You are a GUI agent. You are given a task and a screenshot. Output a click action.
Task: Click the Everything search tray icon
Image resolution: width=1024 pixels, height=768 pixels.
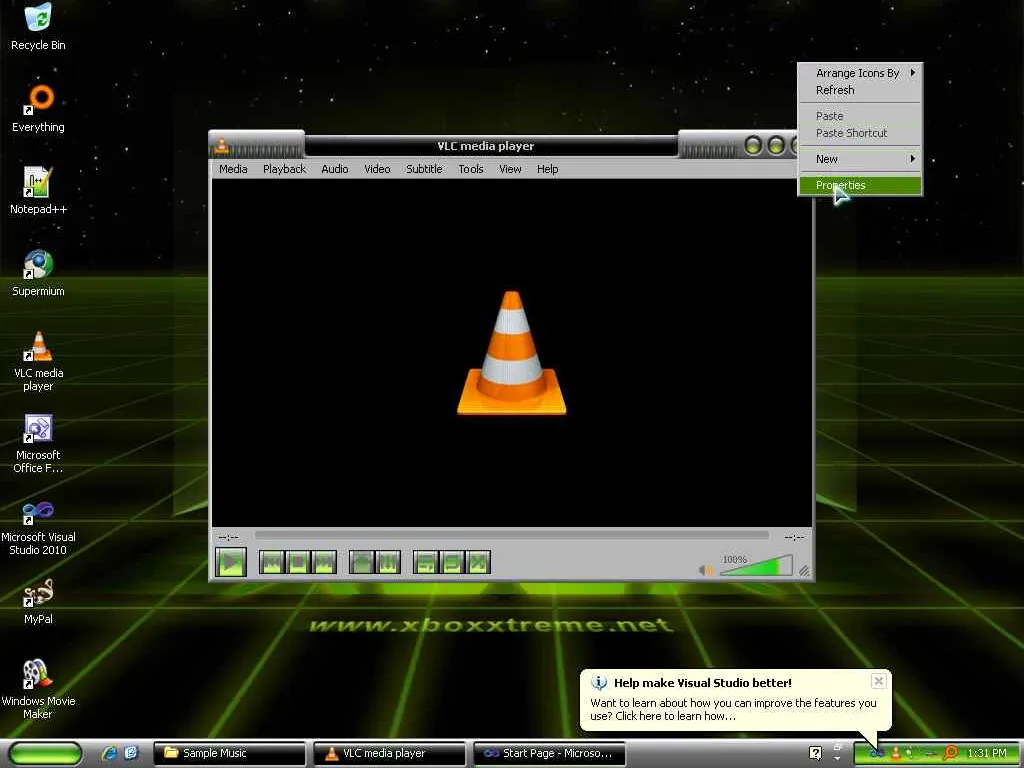tap(950, 754)
